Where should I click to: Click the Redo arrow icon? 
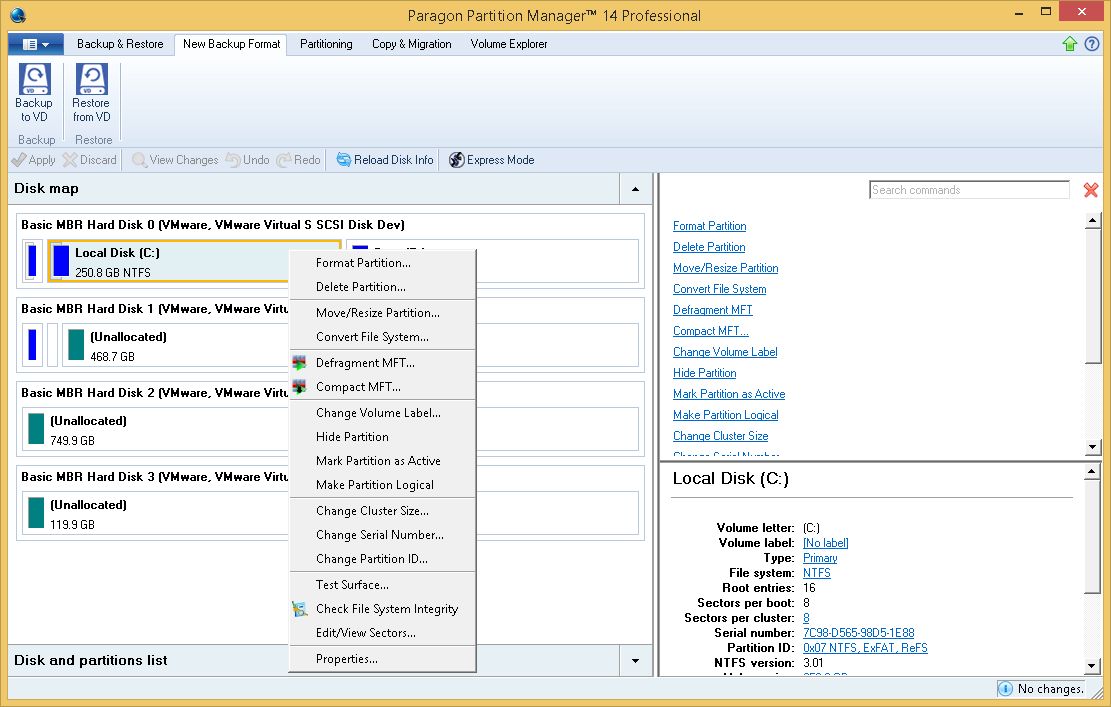284,160
